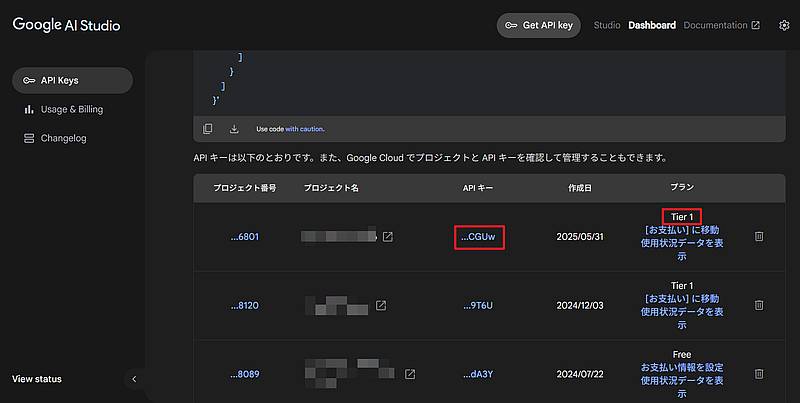Open external link for project ...6801
This screenshot has width=800, height=403.
pos(388,237)
